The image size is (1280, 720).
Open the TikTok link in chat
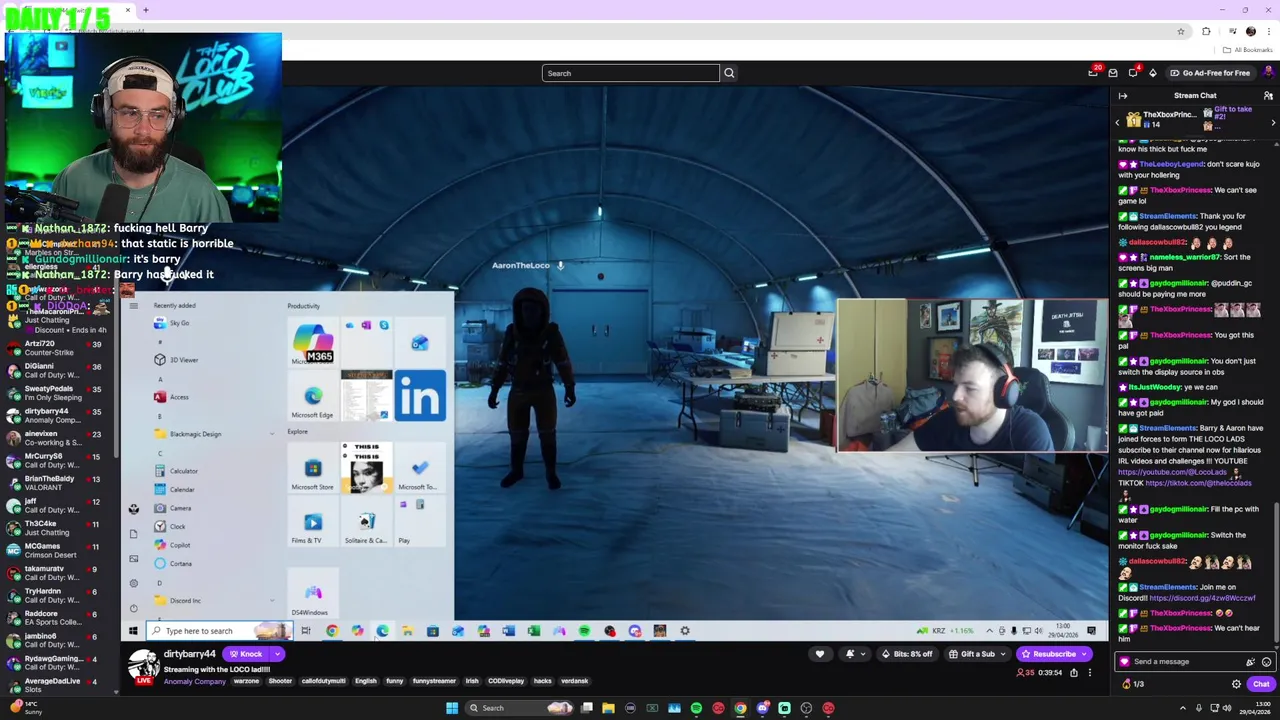tap(1198, 483)
